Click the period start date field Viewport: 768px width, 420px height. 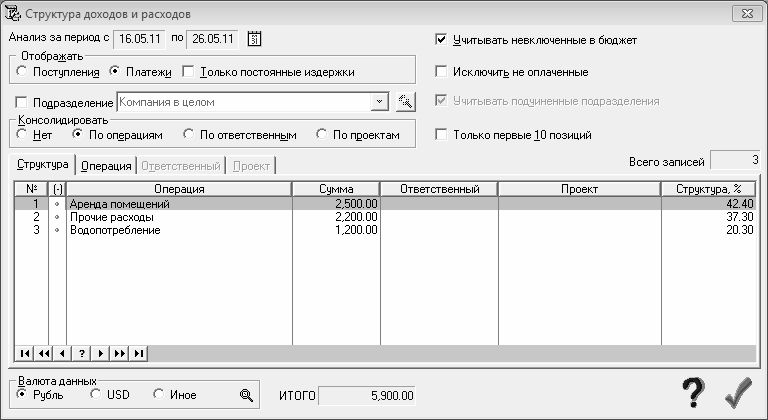(x=140, y=39)
